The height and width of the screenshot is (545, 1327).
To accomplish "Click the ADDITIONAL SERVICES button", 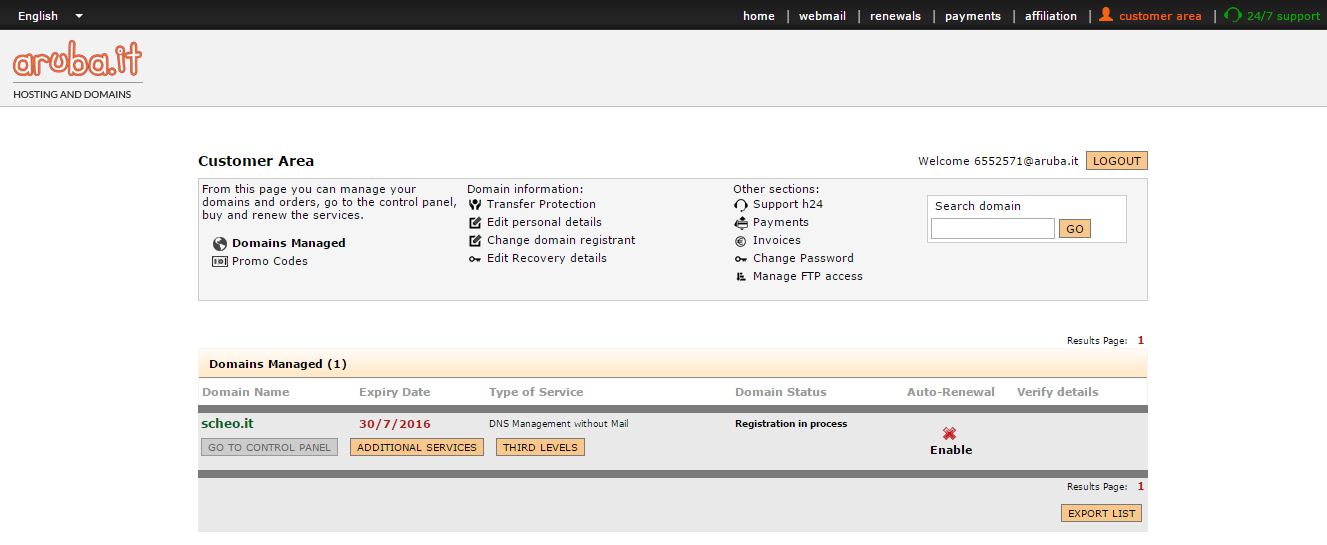I will [417, 447].
